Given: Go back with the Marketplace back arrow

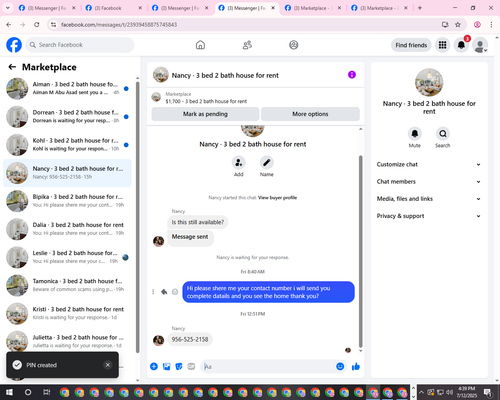Looking at the screenshot, I should 12,67.
